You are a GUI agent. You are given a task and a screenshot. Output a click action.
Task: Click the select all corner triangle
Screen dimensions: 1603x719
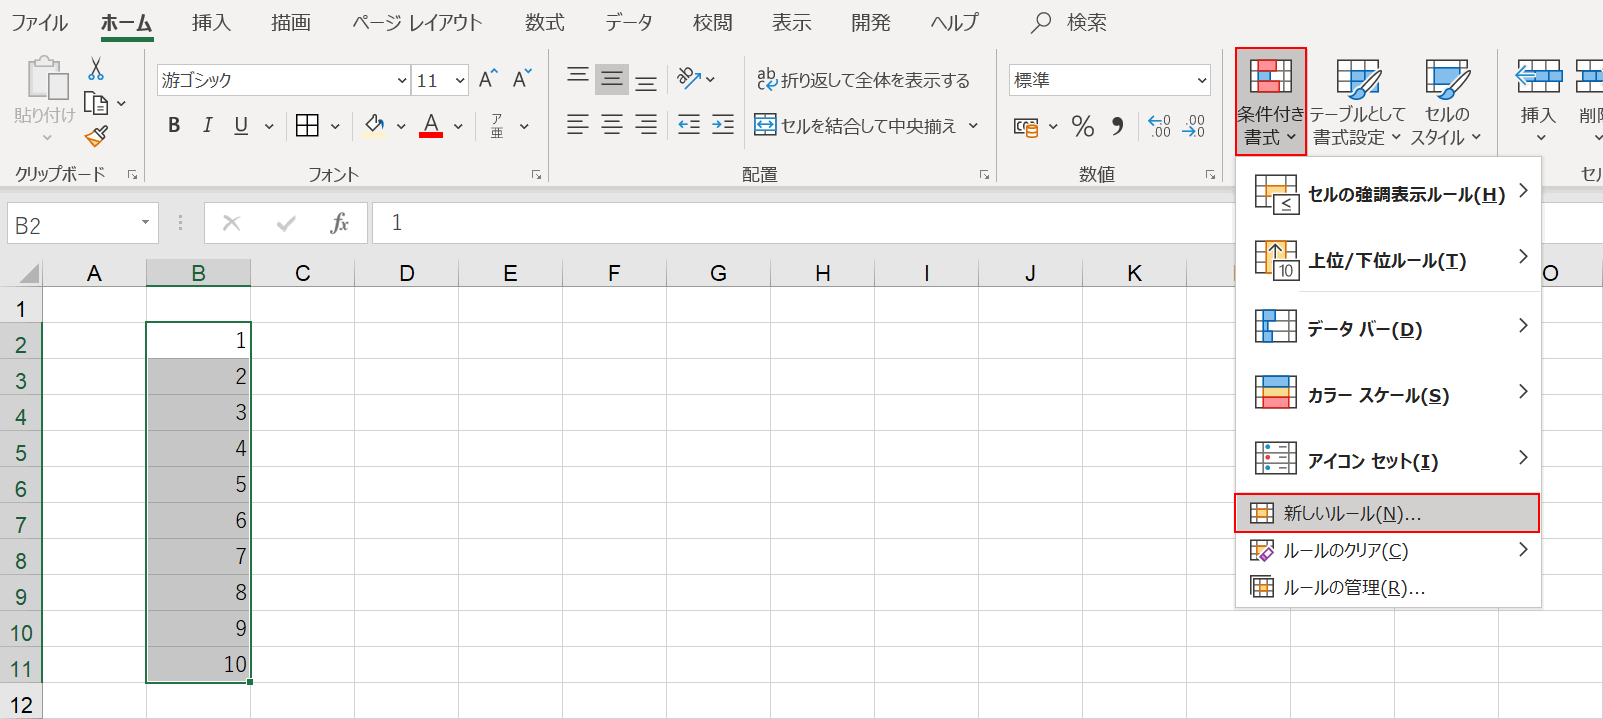click(x=29, y=273)
